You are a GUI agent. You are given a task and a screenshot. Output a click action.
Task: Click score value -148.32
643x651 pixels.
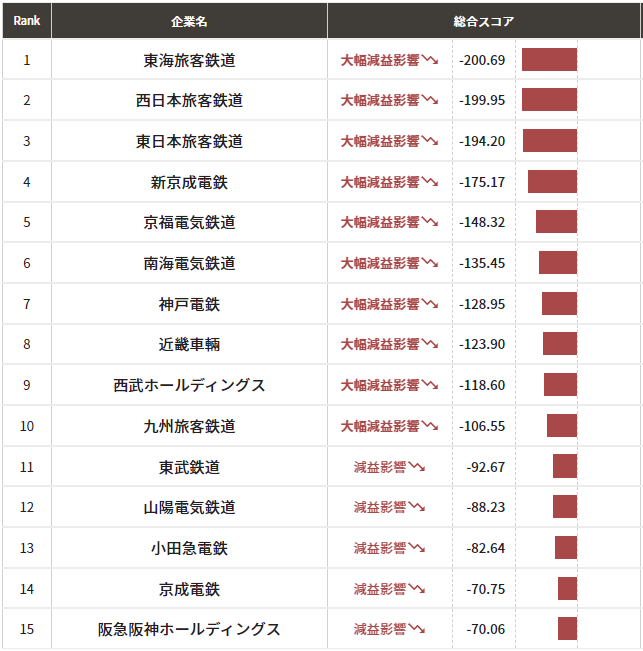pyautogui.click(x=482, y=222)
